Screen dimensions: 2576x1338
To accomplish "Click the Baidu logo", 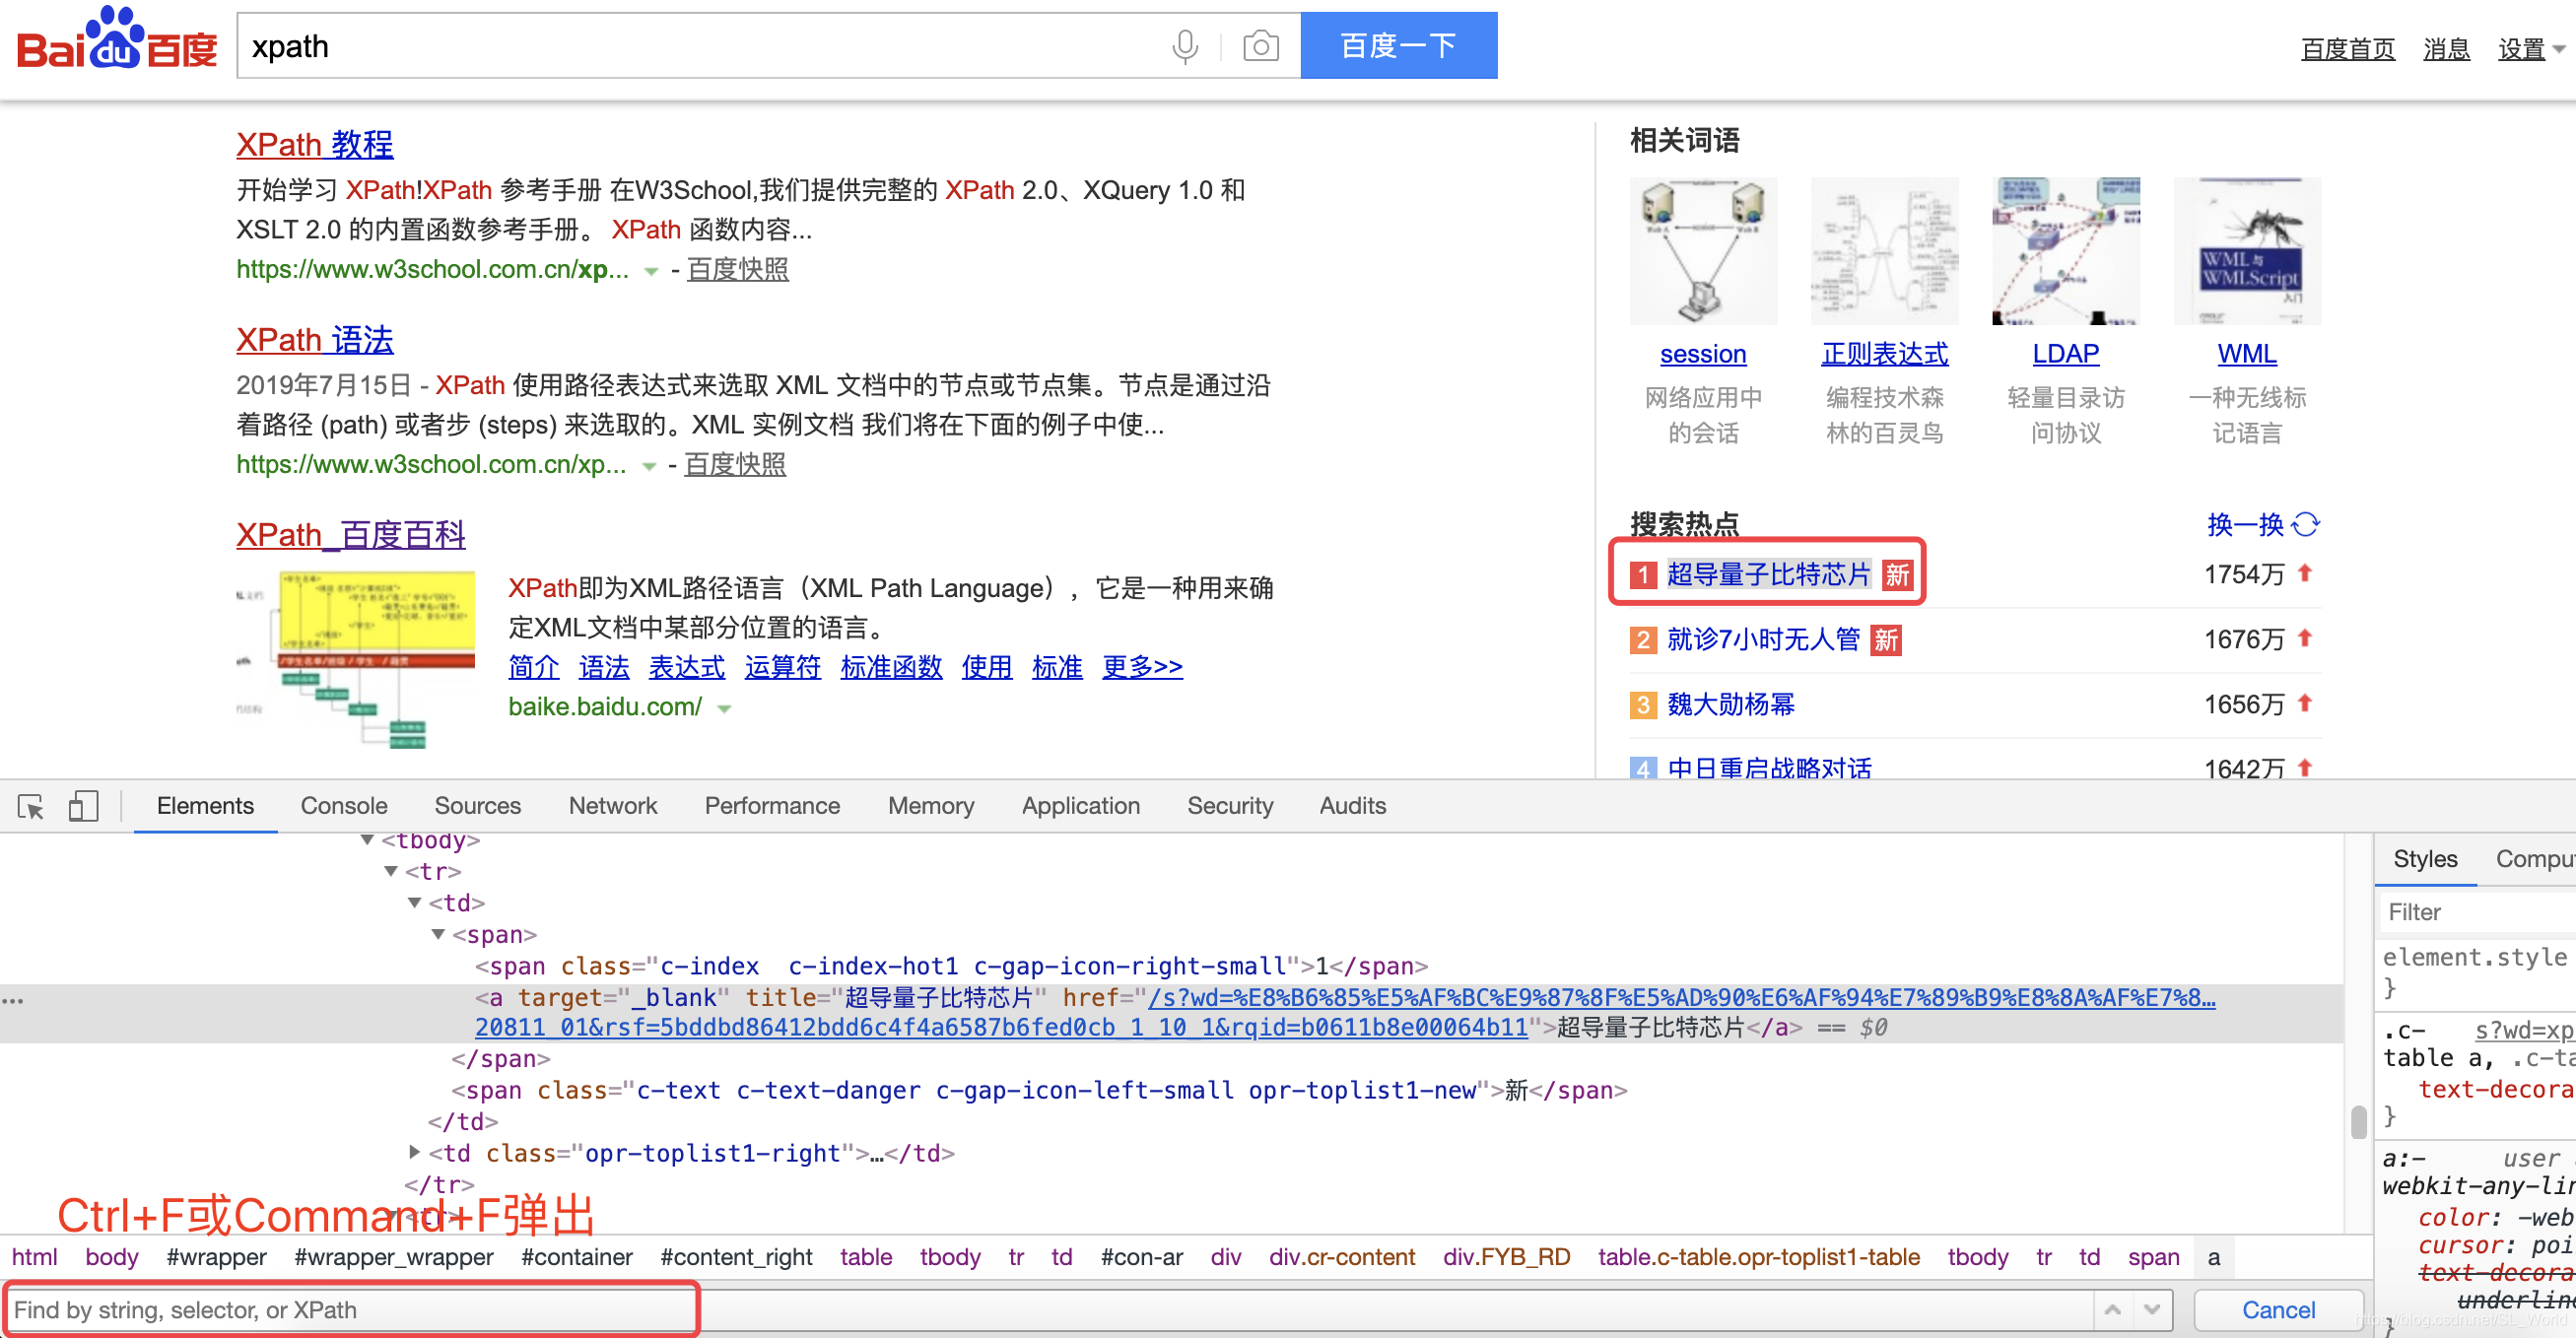I will click(117, 42).
